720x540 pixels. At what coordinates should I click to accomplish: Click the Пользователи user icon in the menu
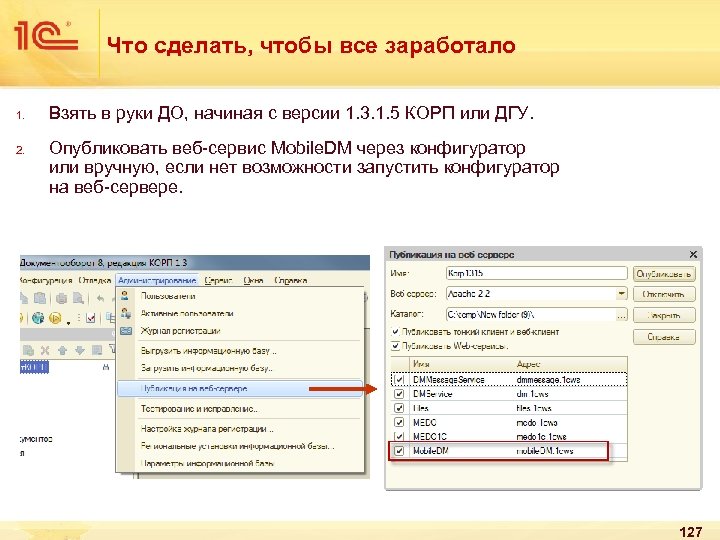pos(125,296)
